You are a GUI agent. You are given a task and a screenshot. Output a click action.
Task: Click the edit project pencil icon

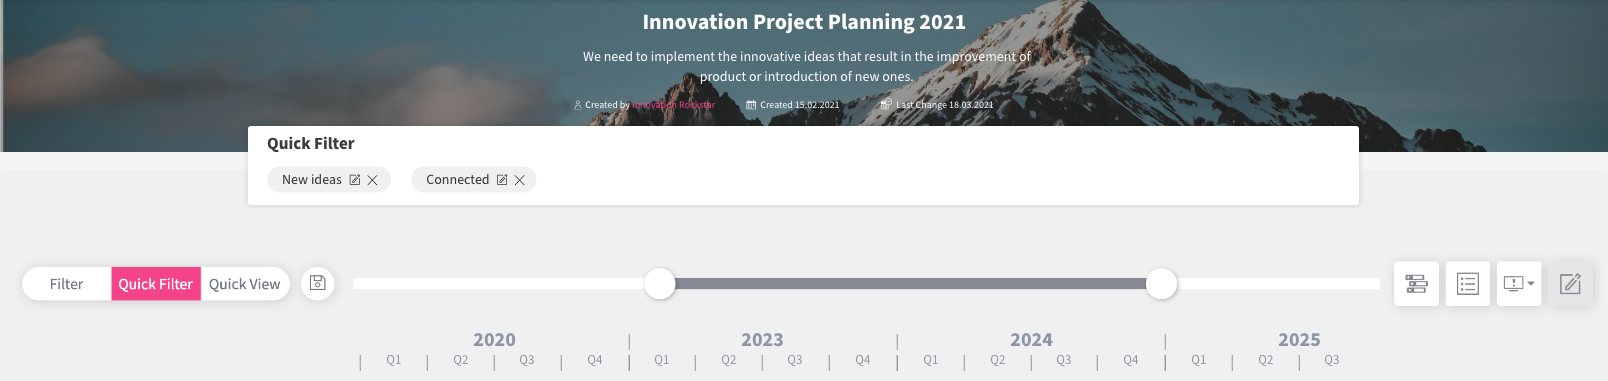pyautogui.click(x=1571, y=284)
